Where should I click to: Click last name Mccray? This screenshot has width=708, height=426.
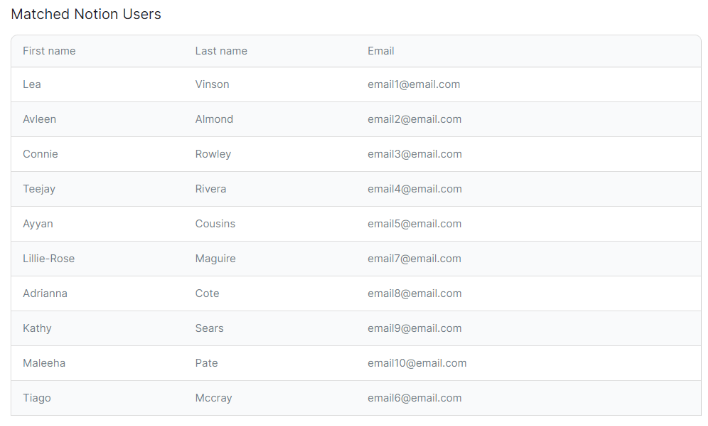[x=213, y=398]
